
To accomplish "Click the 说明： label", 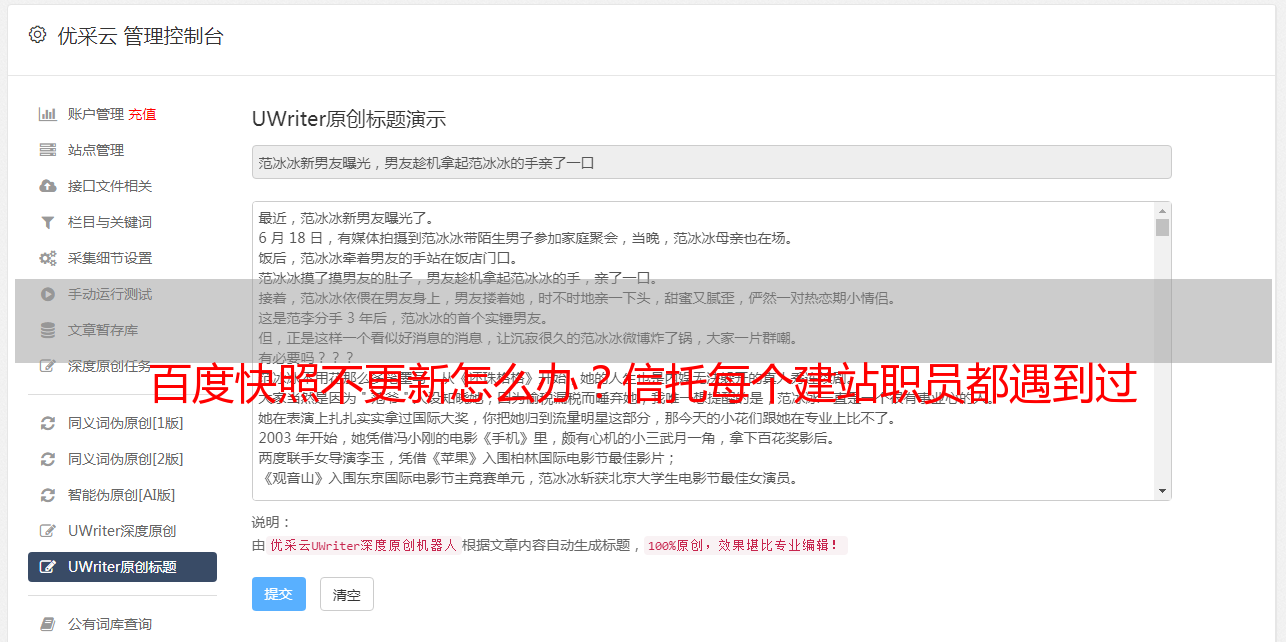I will click(x=272, y=522).
